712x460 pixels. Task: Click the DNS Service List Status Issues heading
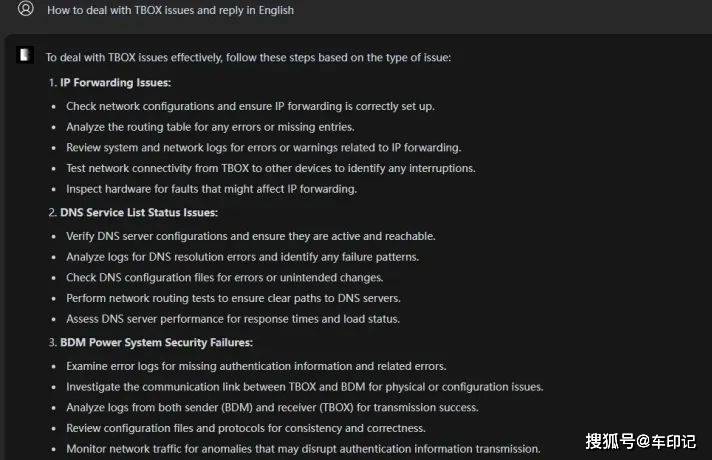(x=139, y=213)
